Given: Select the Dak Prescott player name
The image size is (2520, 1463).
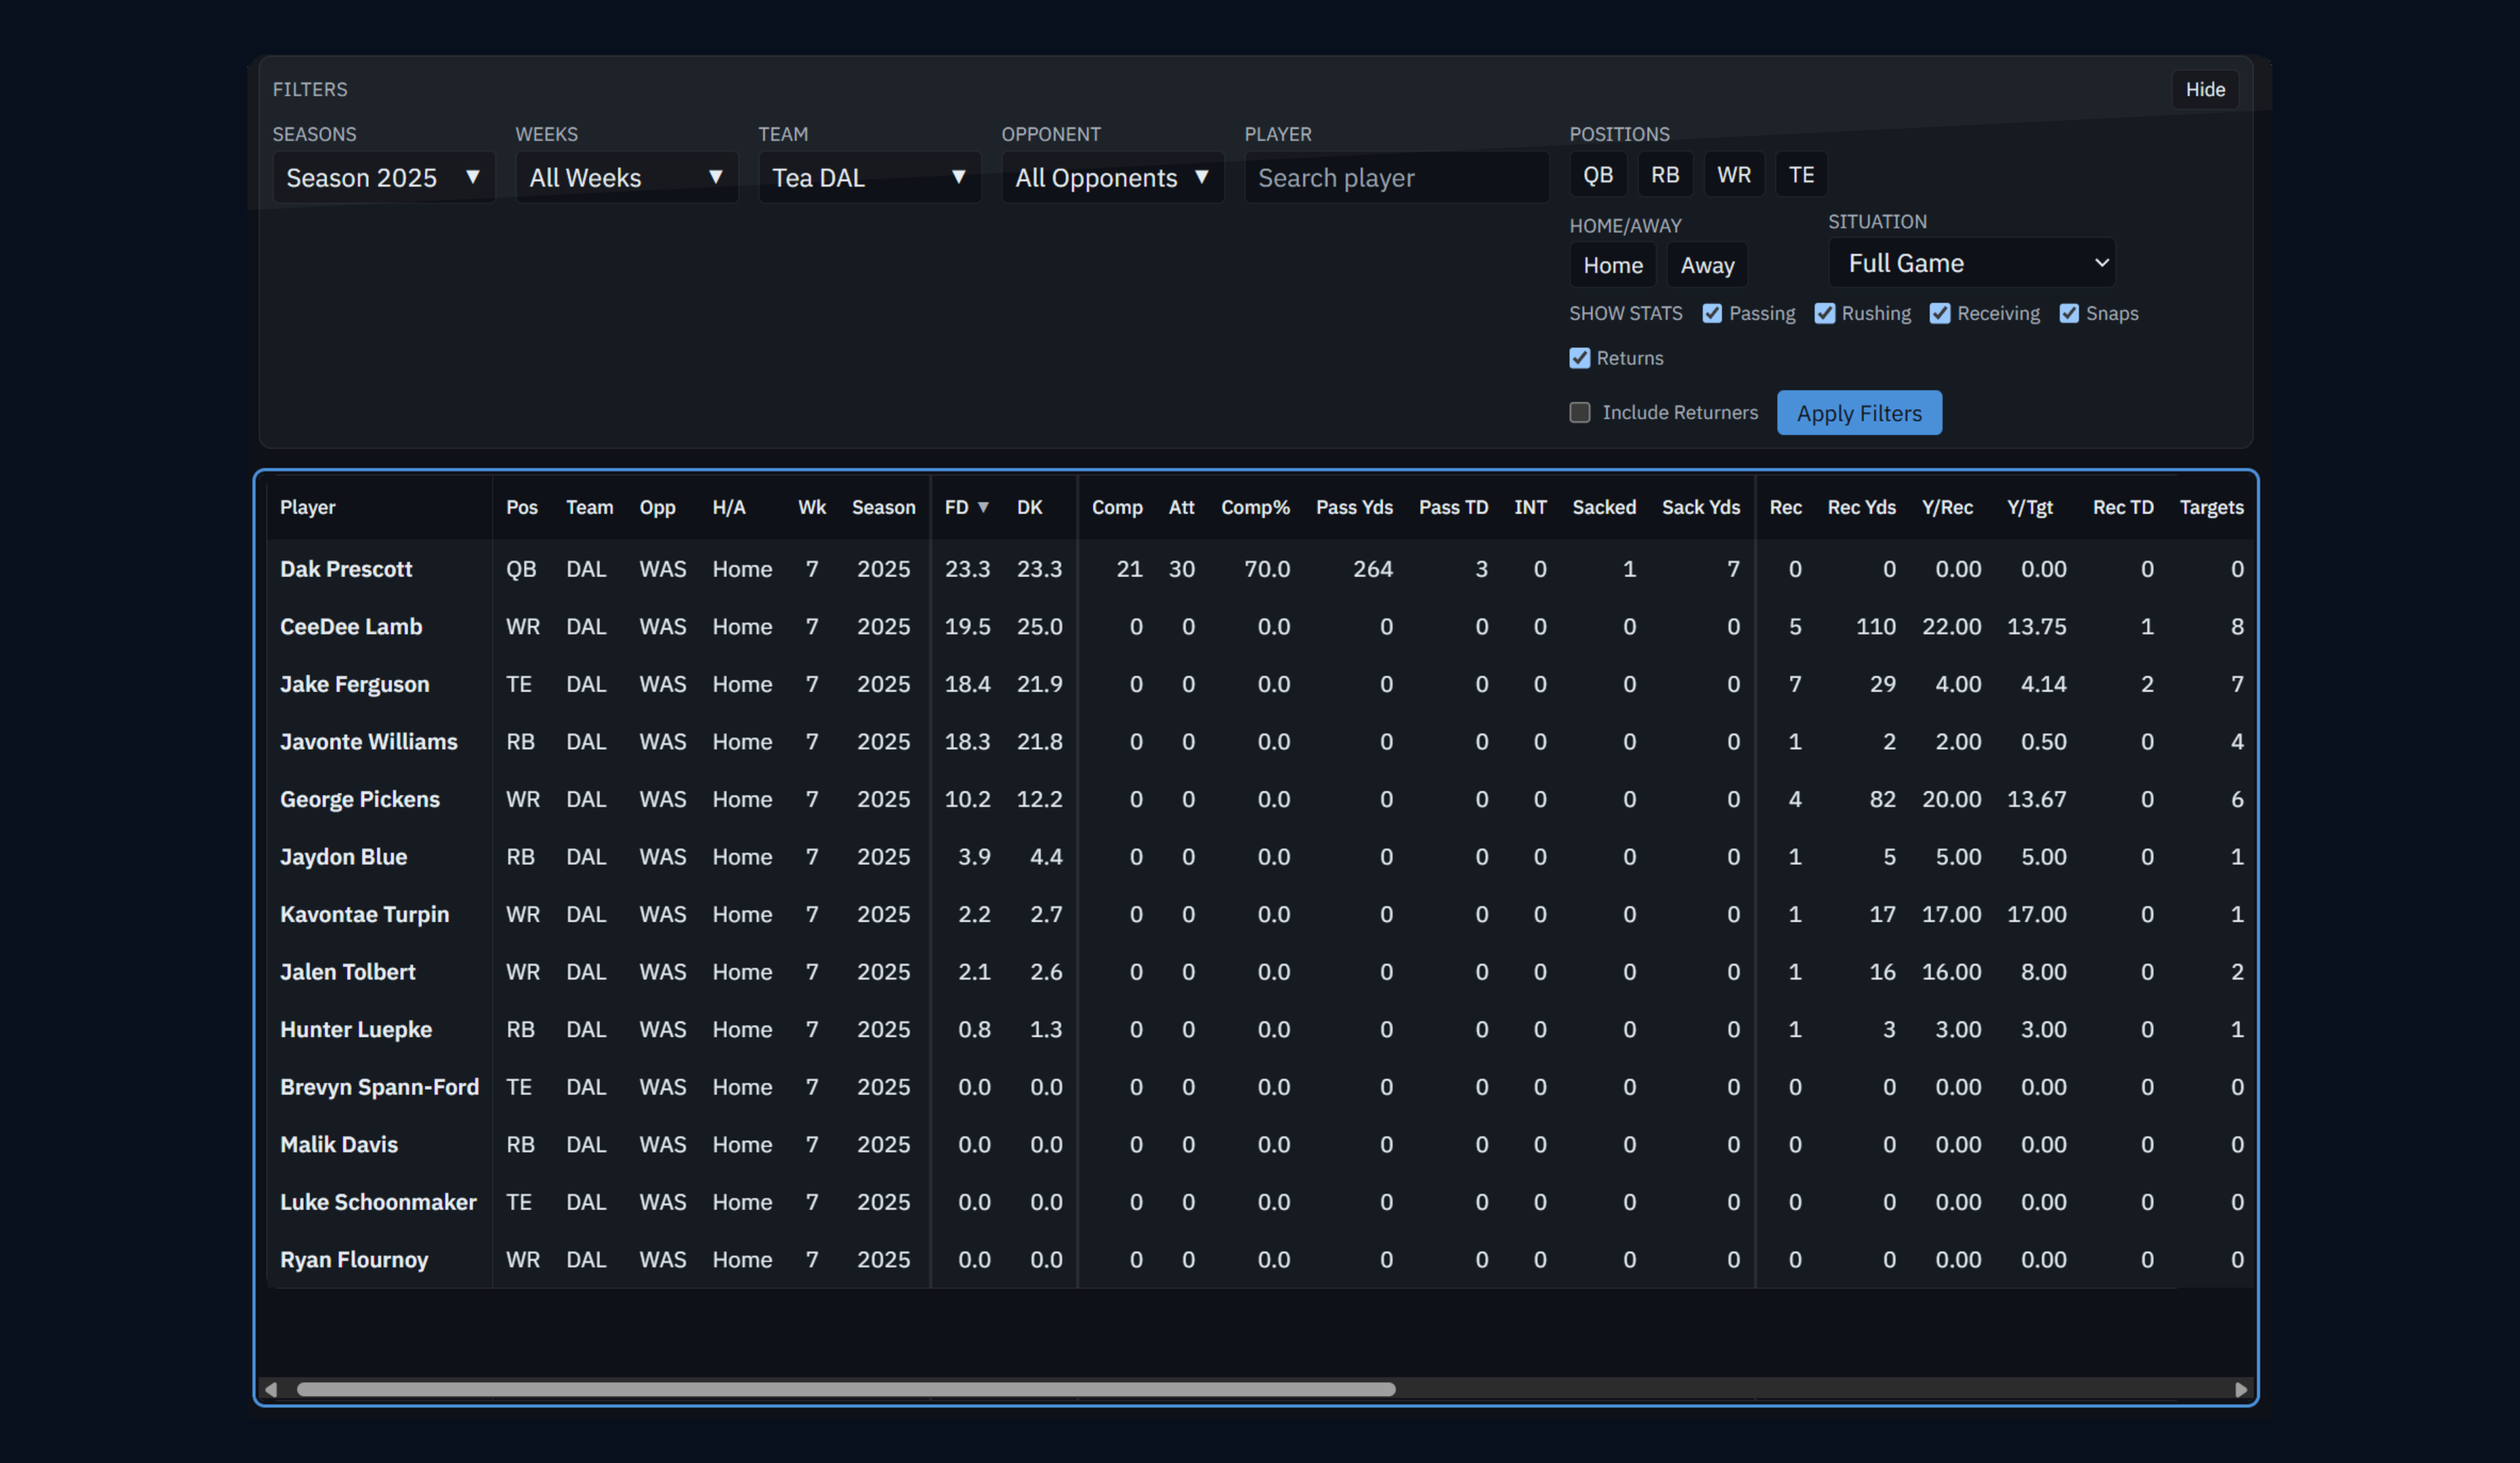Looking at the screenshot, I should coord(346,569).
